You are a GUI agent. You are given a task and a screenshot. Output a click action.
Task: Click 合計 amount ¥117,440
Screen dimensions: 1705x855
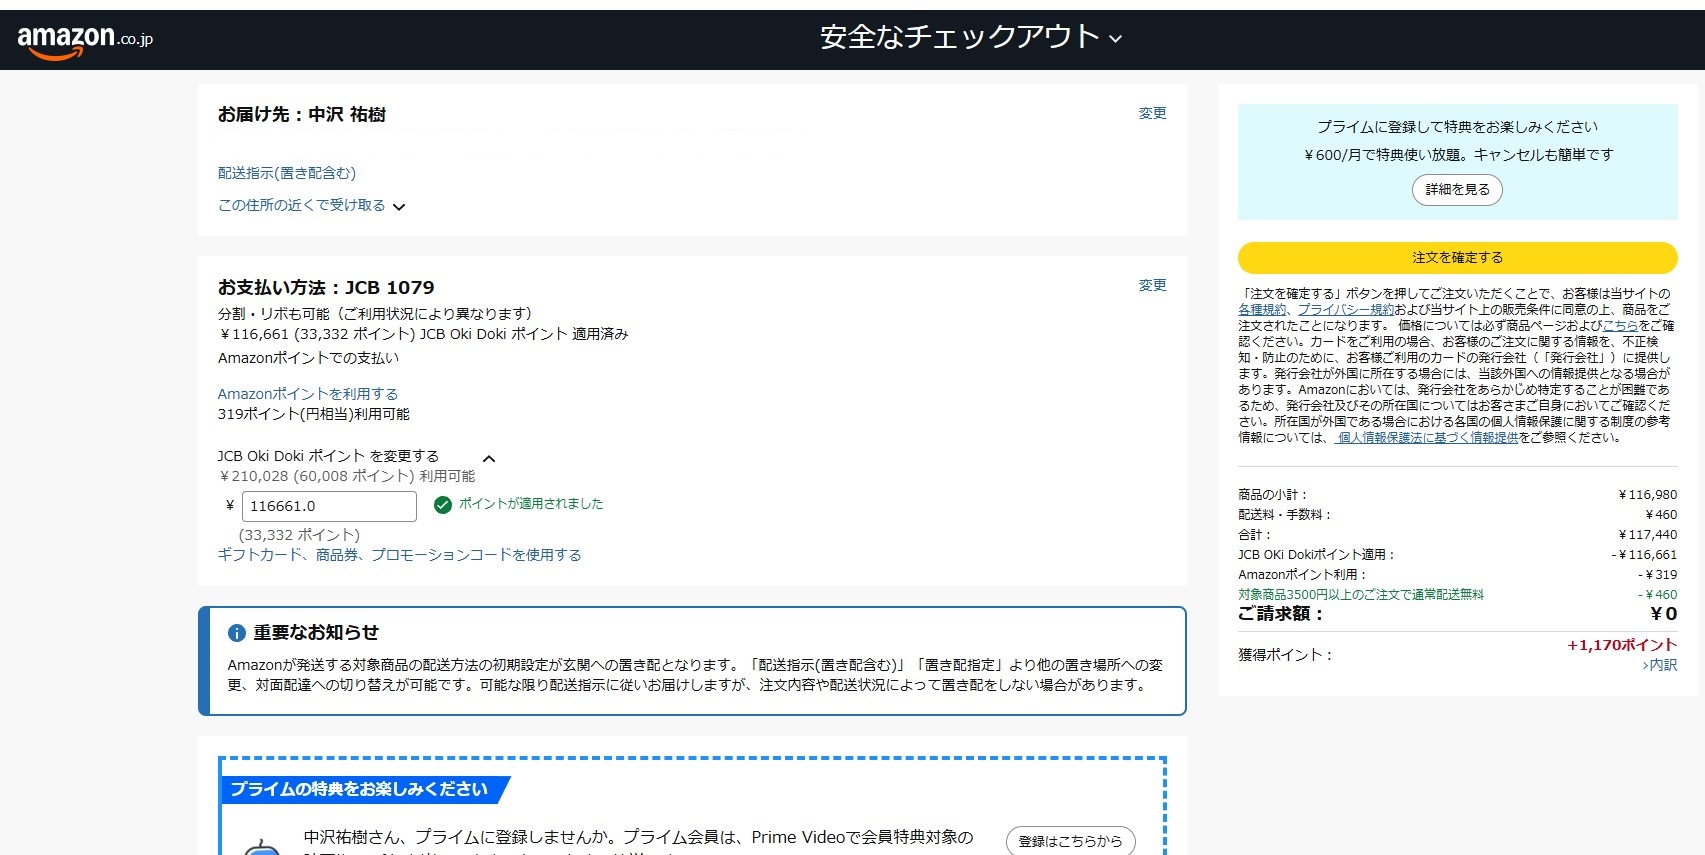[1648, 535]
